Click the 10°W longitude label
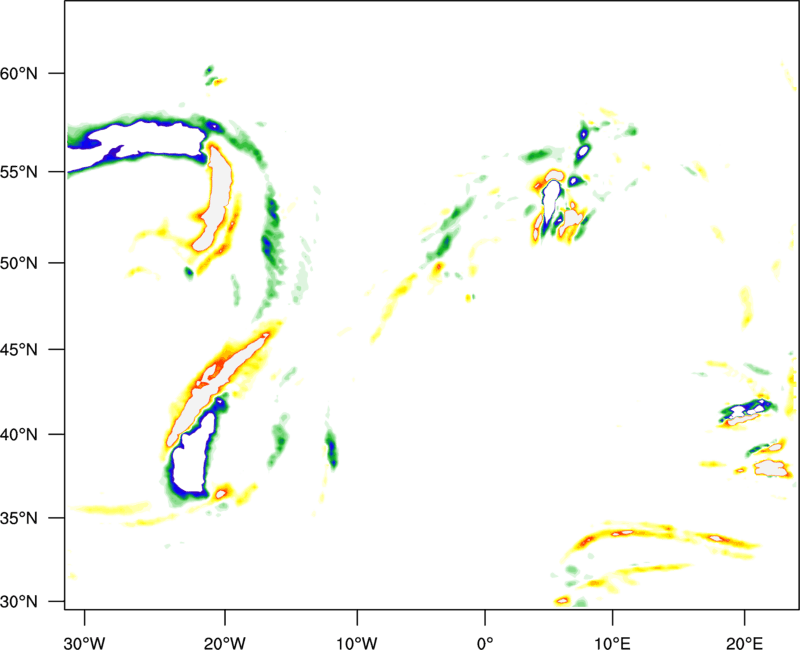Viewport: 800px width, 650px height. 357,643
